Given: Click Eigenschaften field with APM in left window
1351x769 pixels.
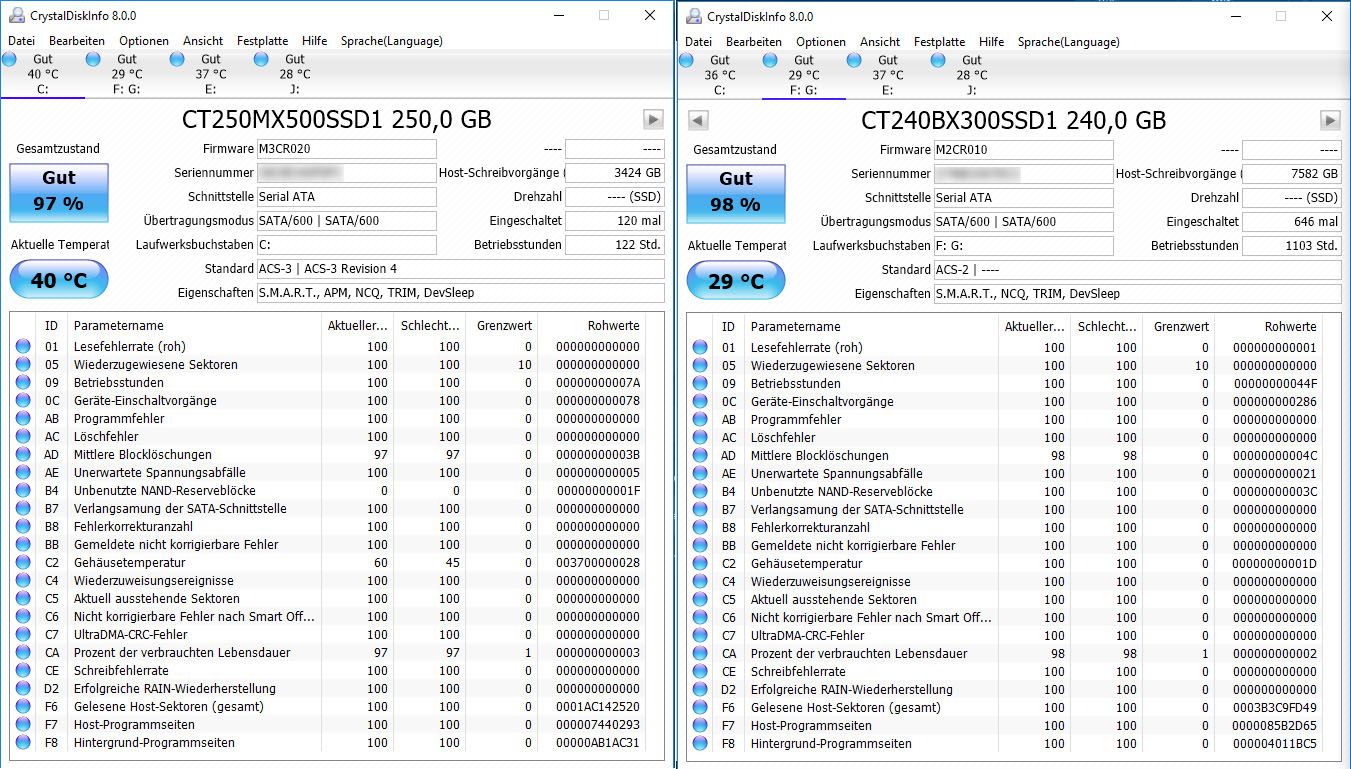Looking at the screenshot, I should [461, 293].
